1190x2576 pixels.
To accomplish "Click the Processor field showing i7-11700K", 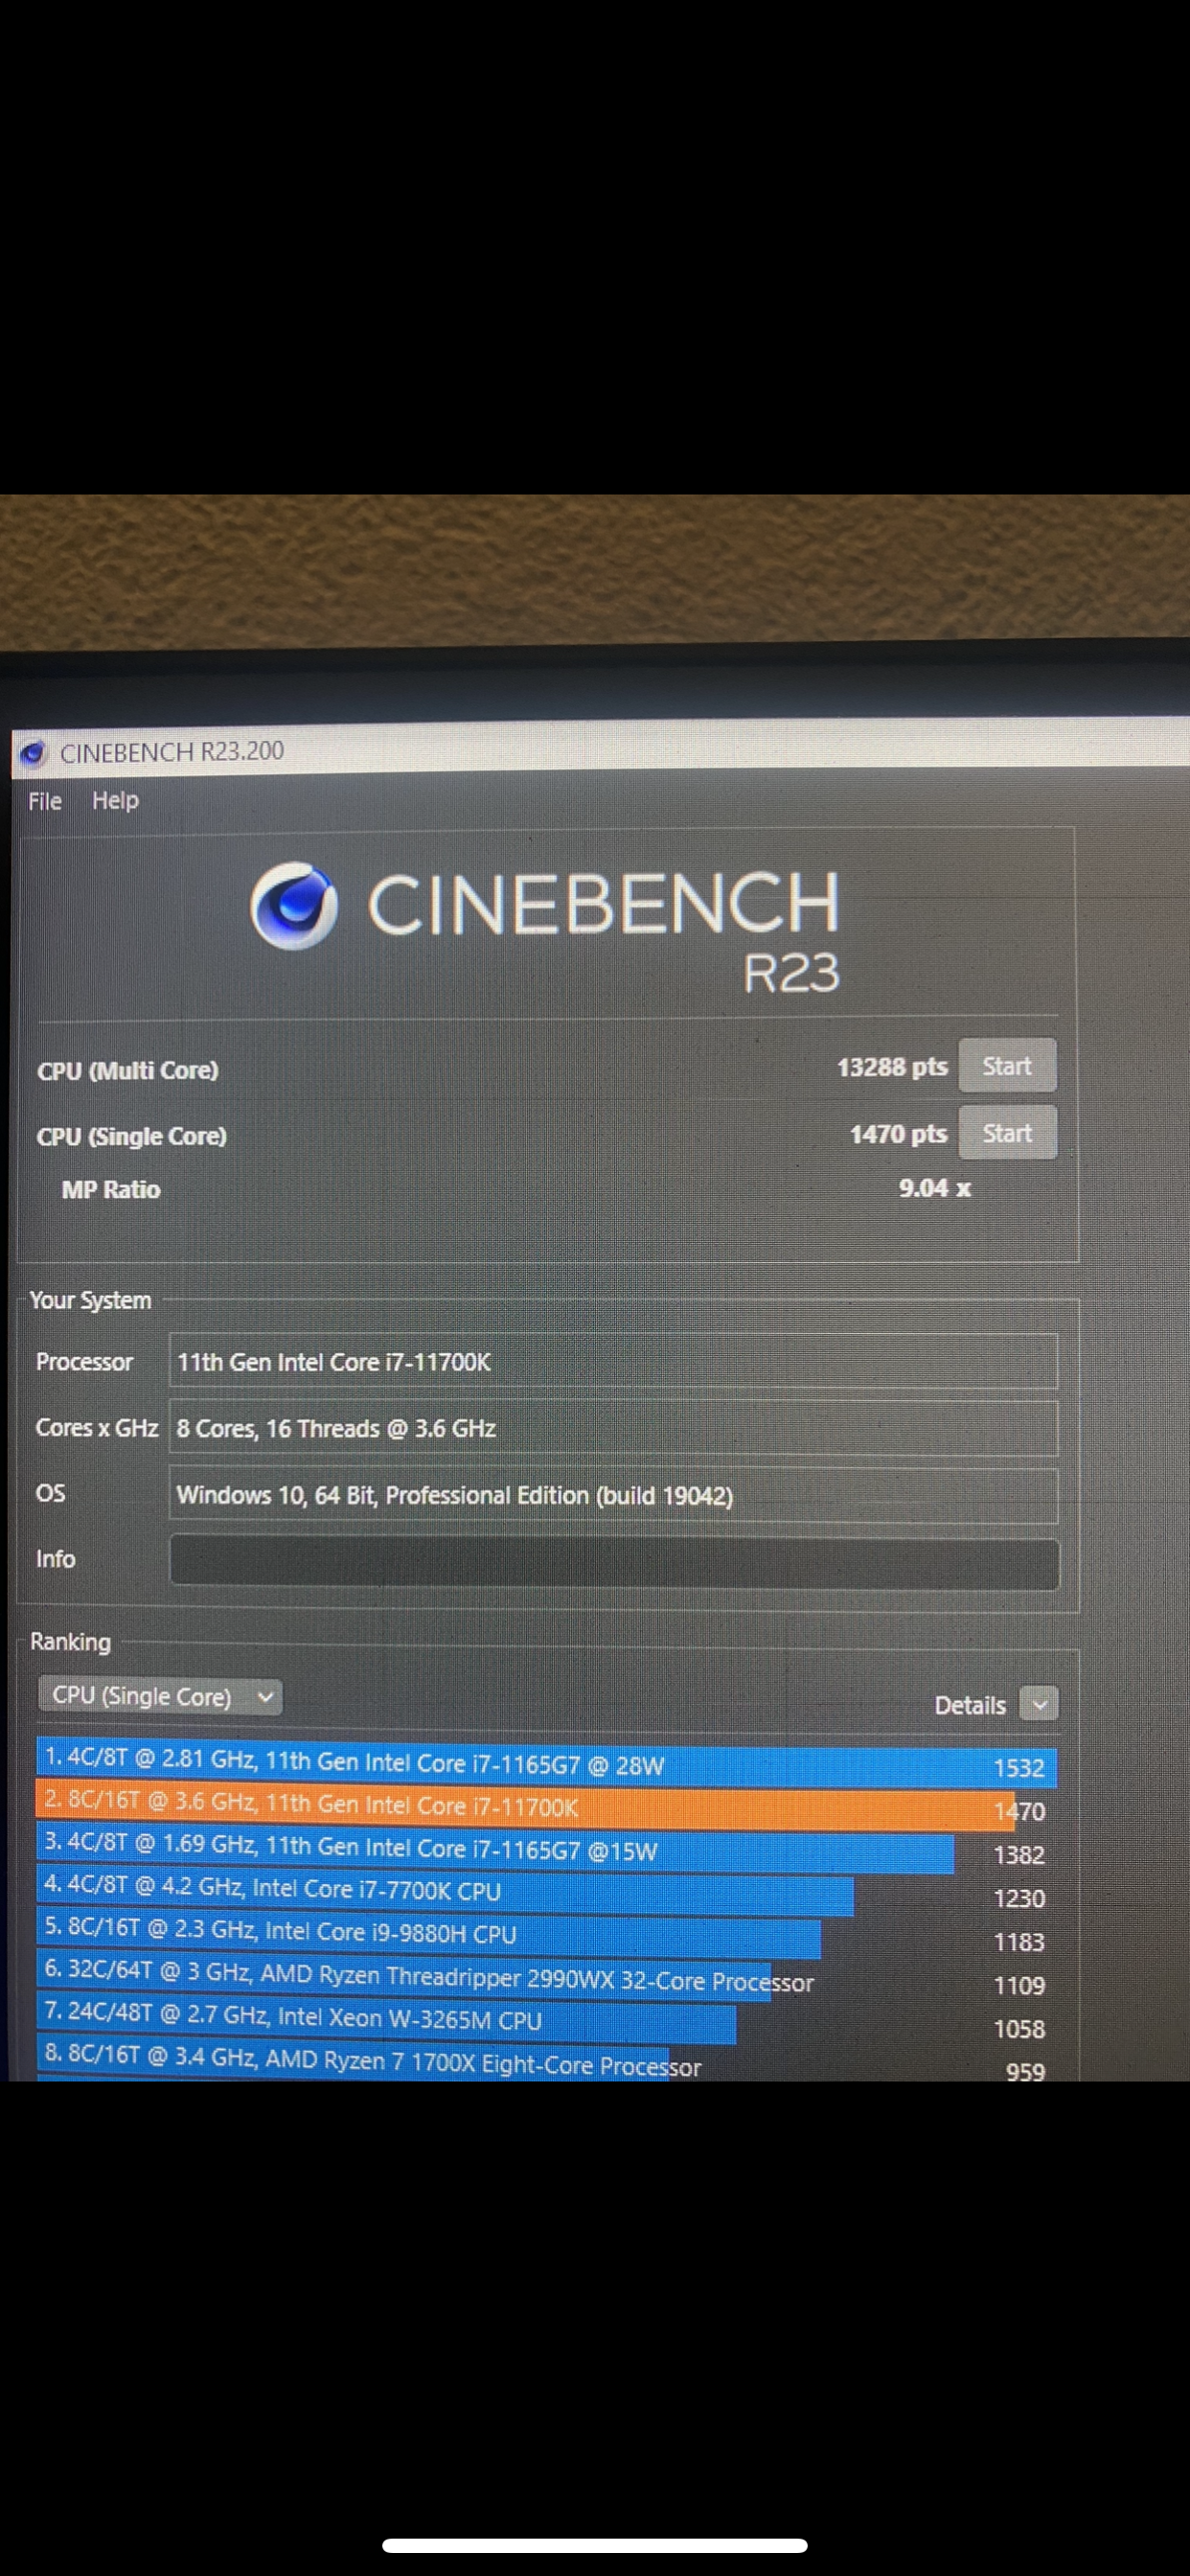I will [x=613, y=1361].
